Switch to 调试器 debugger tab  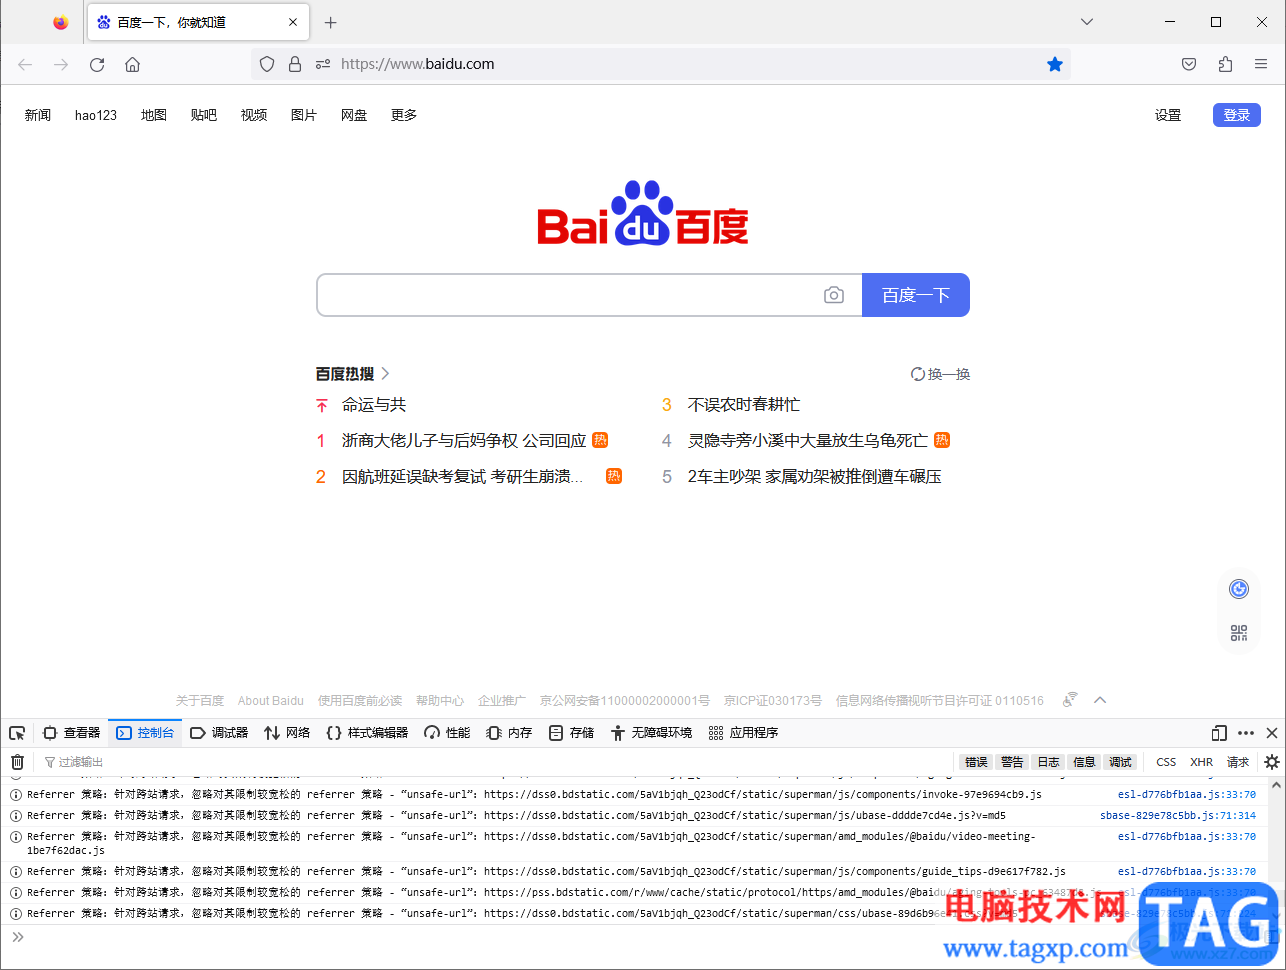click(x=219, y=733)
